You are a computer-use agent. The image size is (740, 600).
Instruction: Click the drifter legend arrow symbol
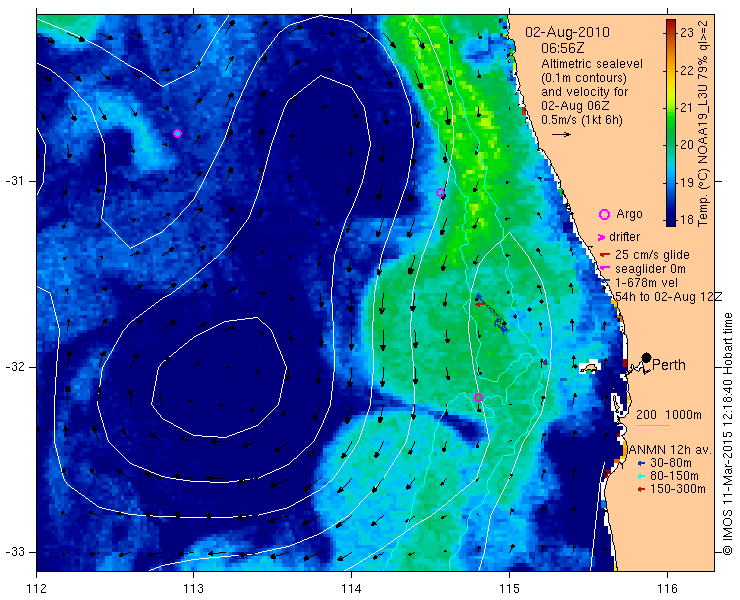click(602, 237)
